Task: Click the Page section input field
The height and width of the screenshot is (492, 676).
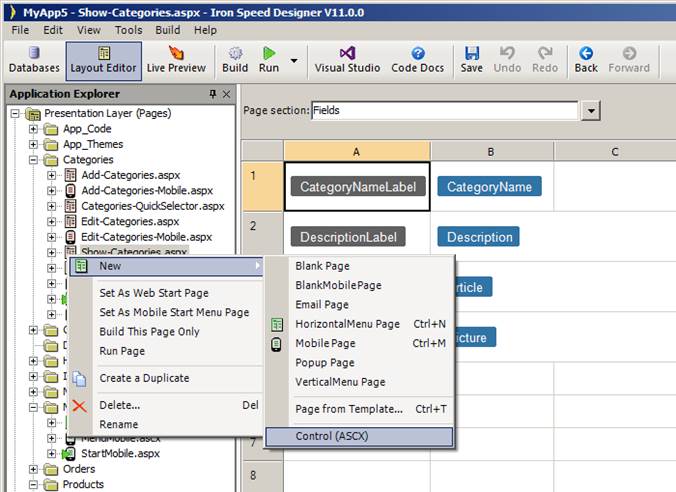Action: (x=444, y=111)
